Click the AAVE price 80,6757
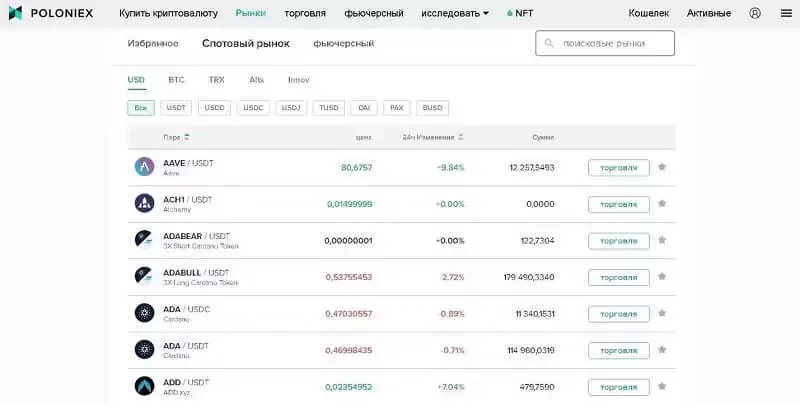Screen dimensions: 800x404 (x=357, y=167)
